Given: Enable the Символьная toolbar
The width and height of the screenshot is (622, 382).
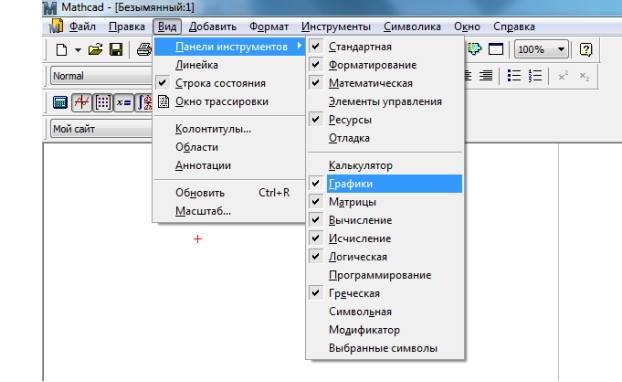Looking at the screenshot, I should click(x=385, y=311).
